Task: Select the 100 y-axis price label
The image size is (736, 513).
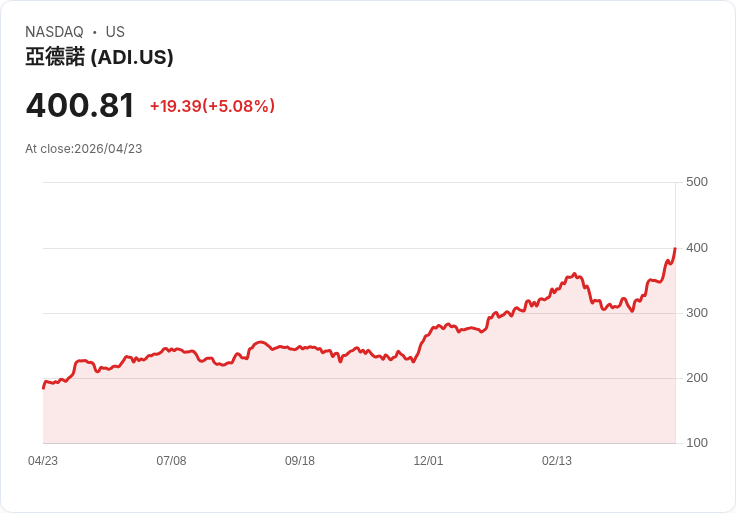Action: point(697,443)
